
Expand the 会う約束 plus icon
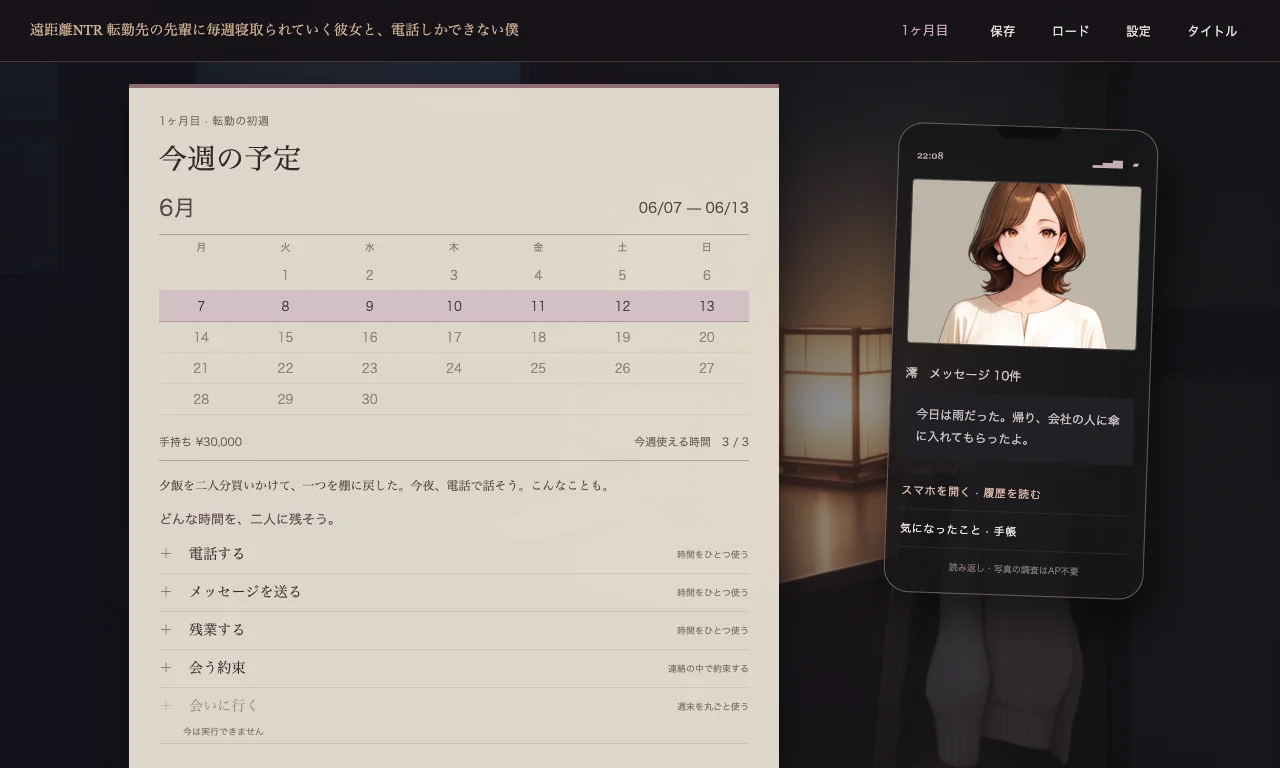click(166, 668)
